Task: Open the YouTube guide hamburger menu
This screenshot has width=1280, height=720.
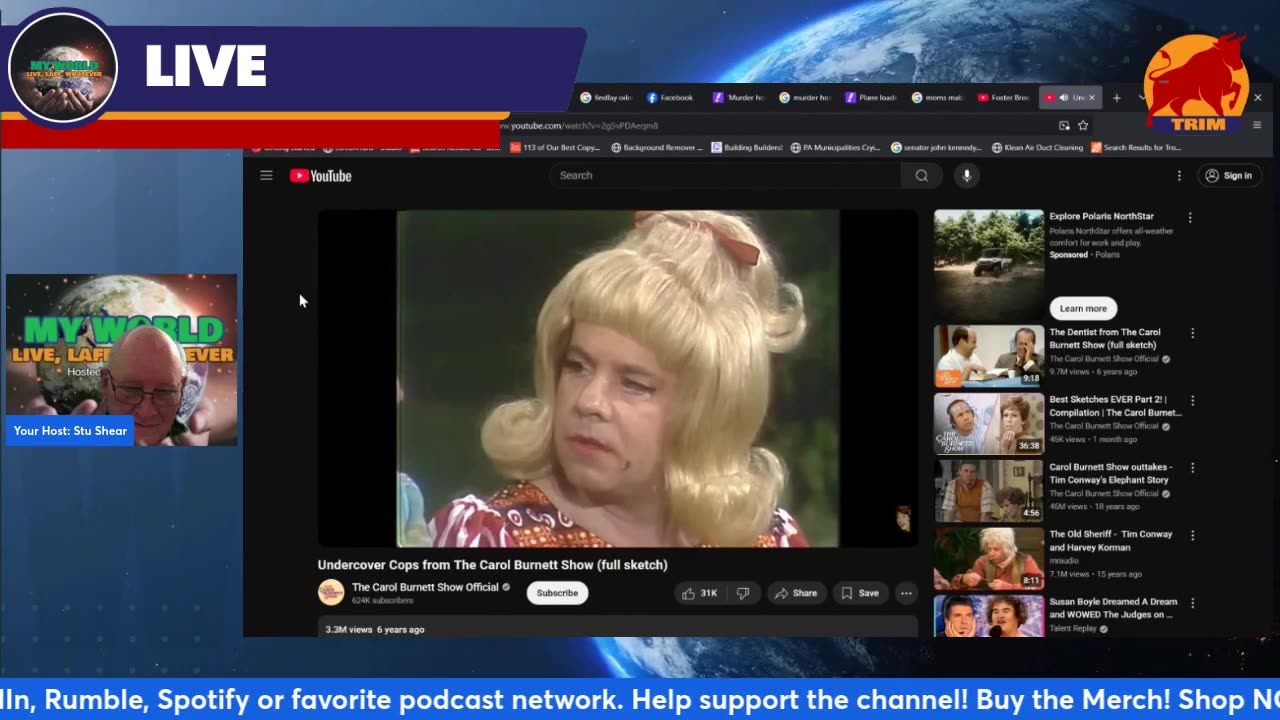Action: [x=266, y=175]
